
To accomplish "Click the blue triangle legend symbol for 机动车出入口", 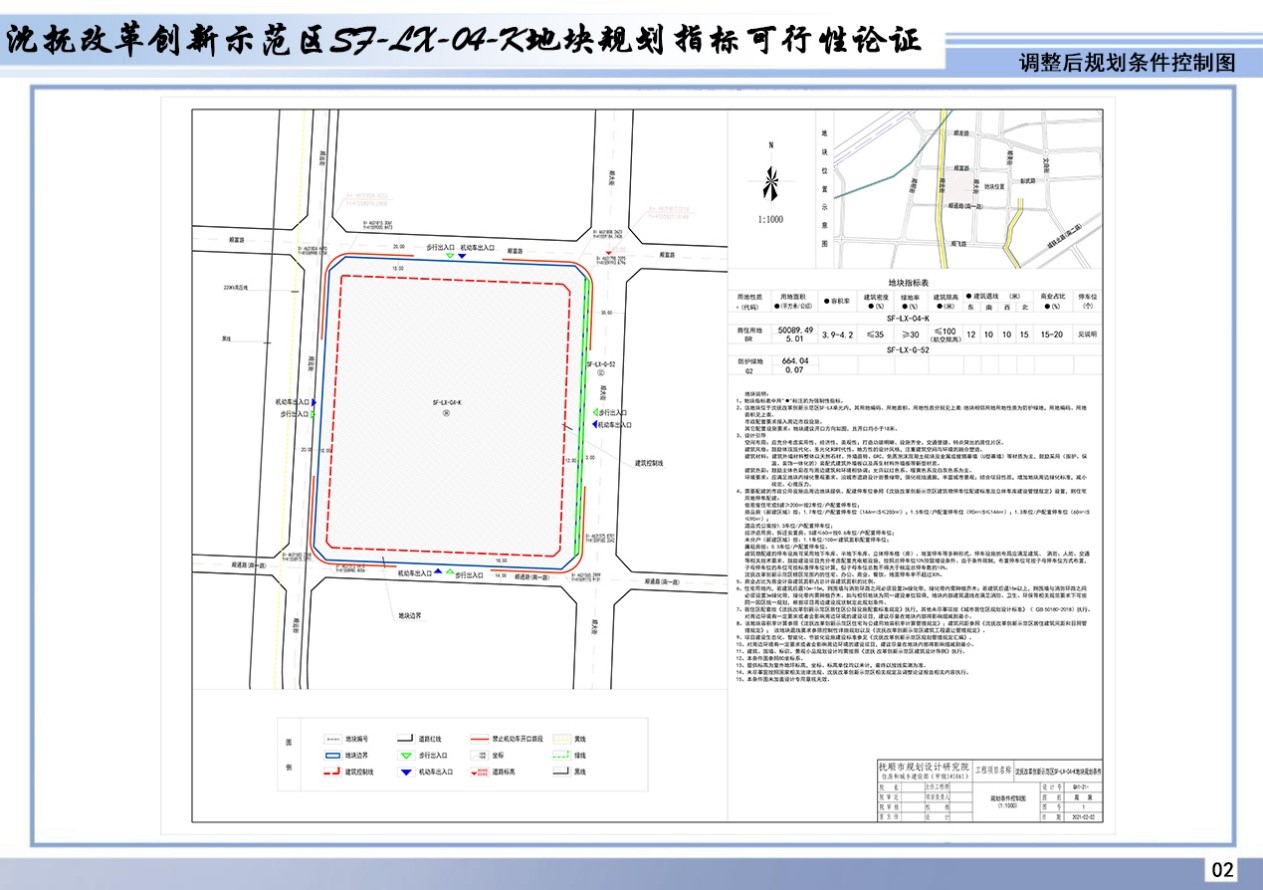I will tap(407, 772).
